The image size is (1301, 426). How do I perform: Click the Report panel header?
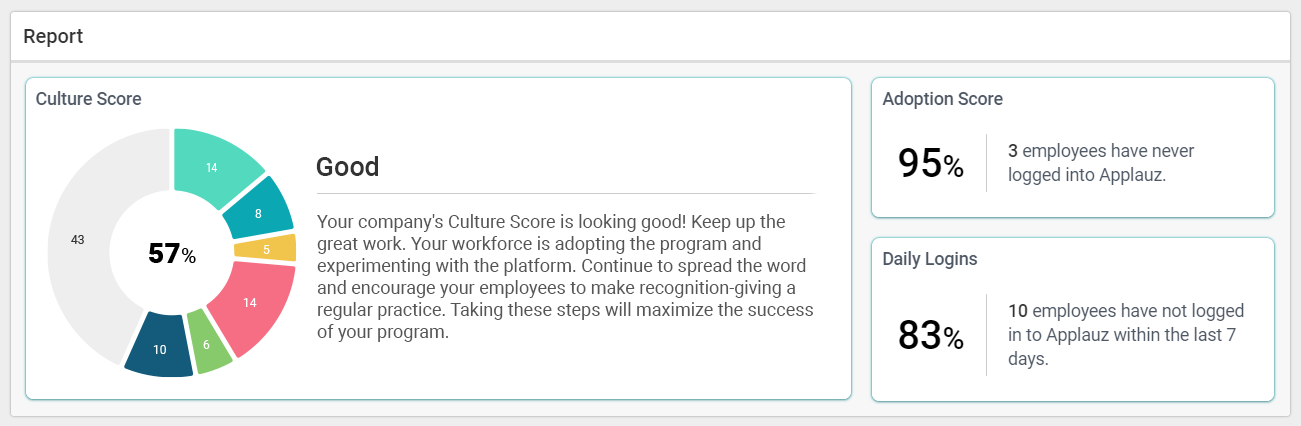pyautogui.click(x=54, y=37)
